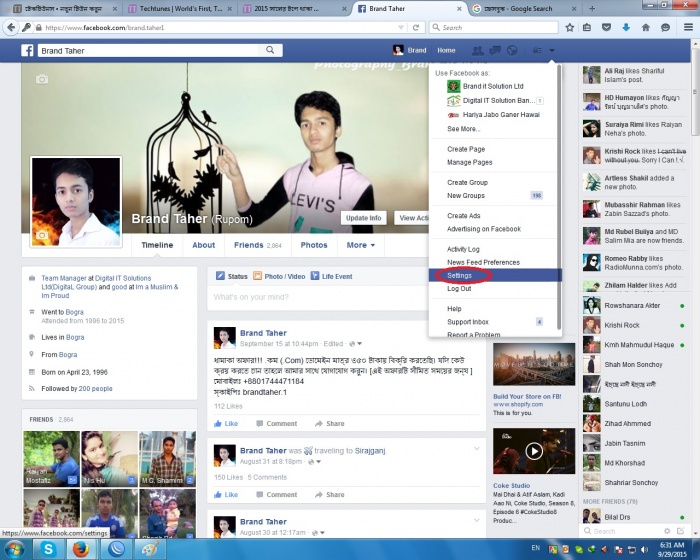This screenshot has width=700, height=560.
Task: Click the Pocket icon in Firefox toolbar
Action: pos(606,27)
